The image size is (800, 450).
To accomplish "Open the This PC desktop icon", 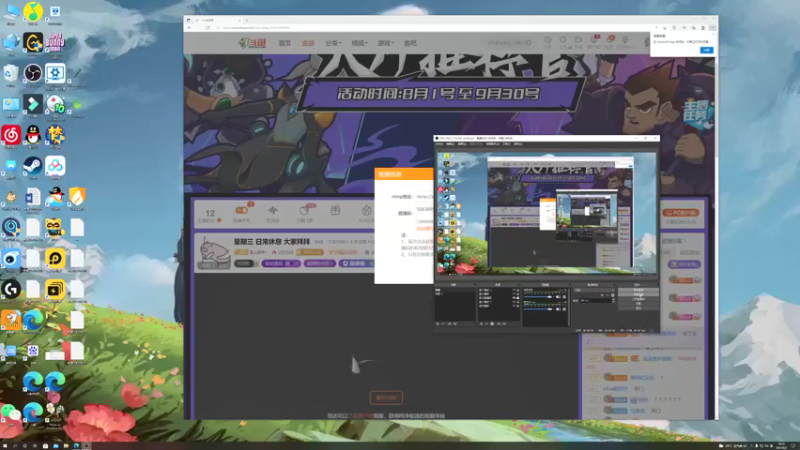I will [11, 11].
